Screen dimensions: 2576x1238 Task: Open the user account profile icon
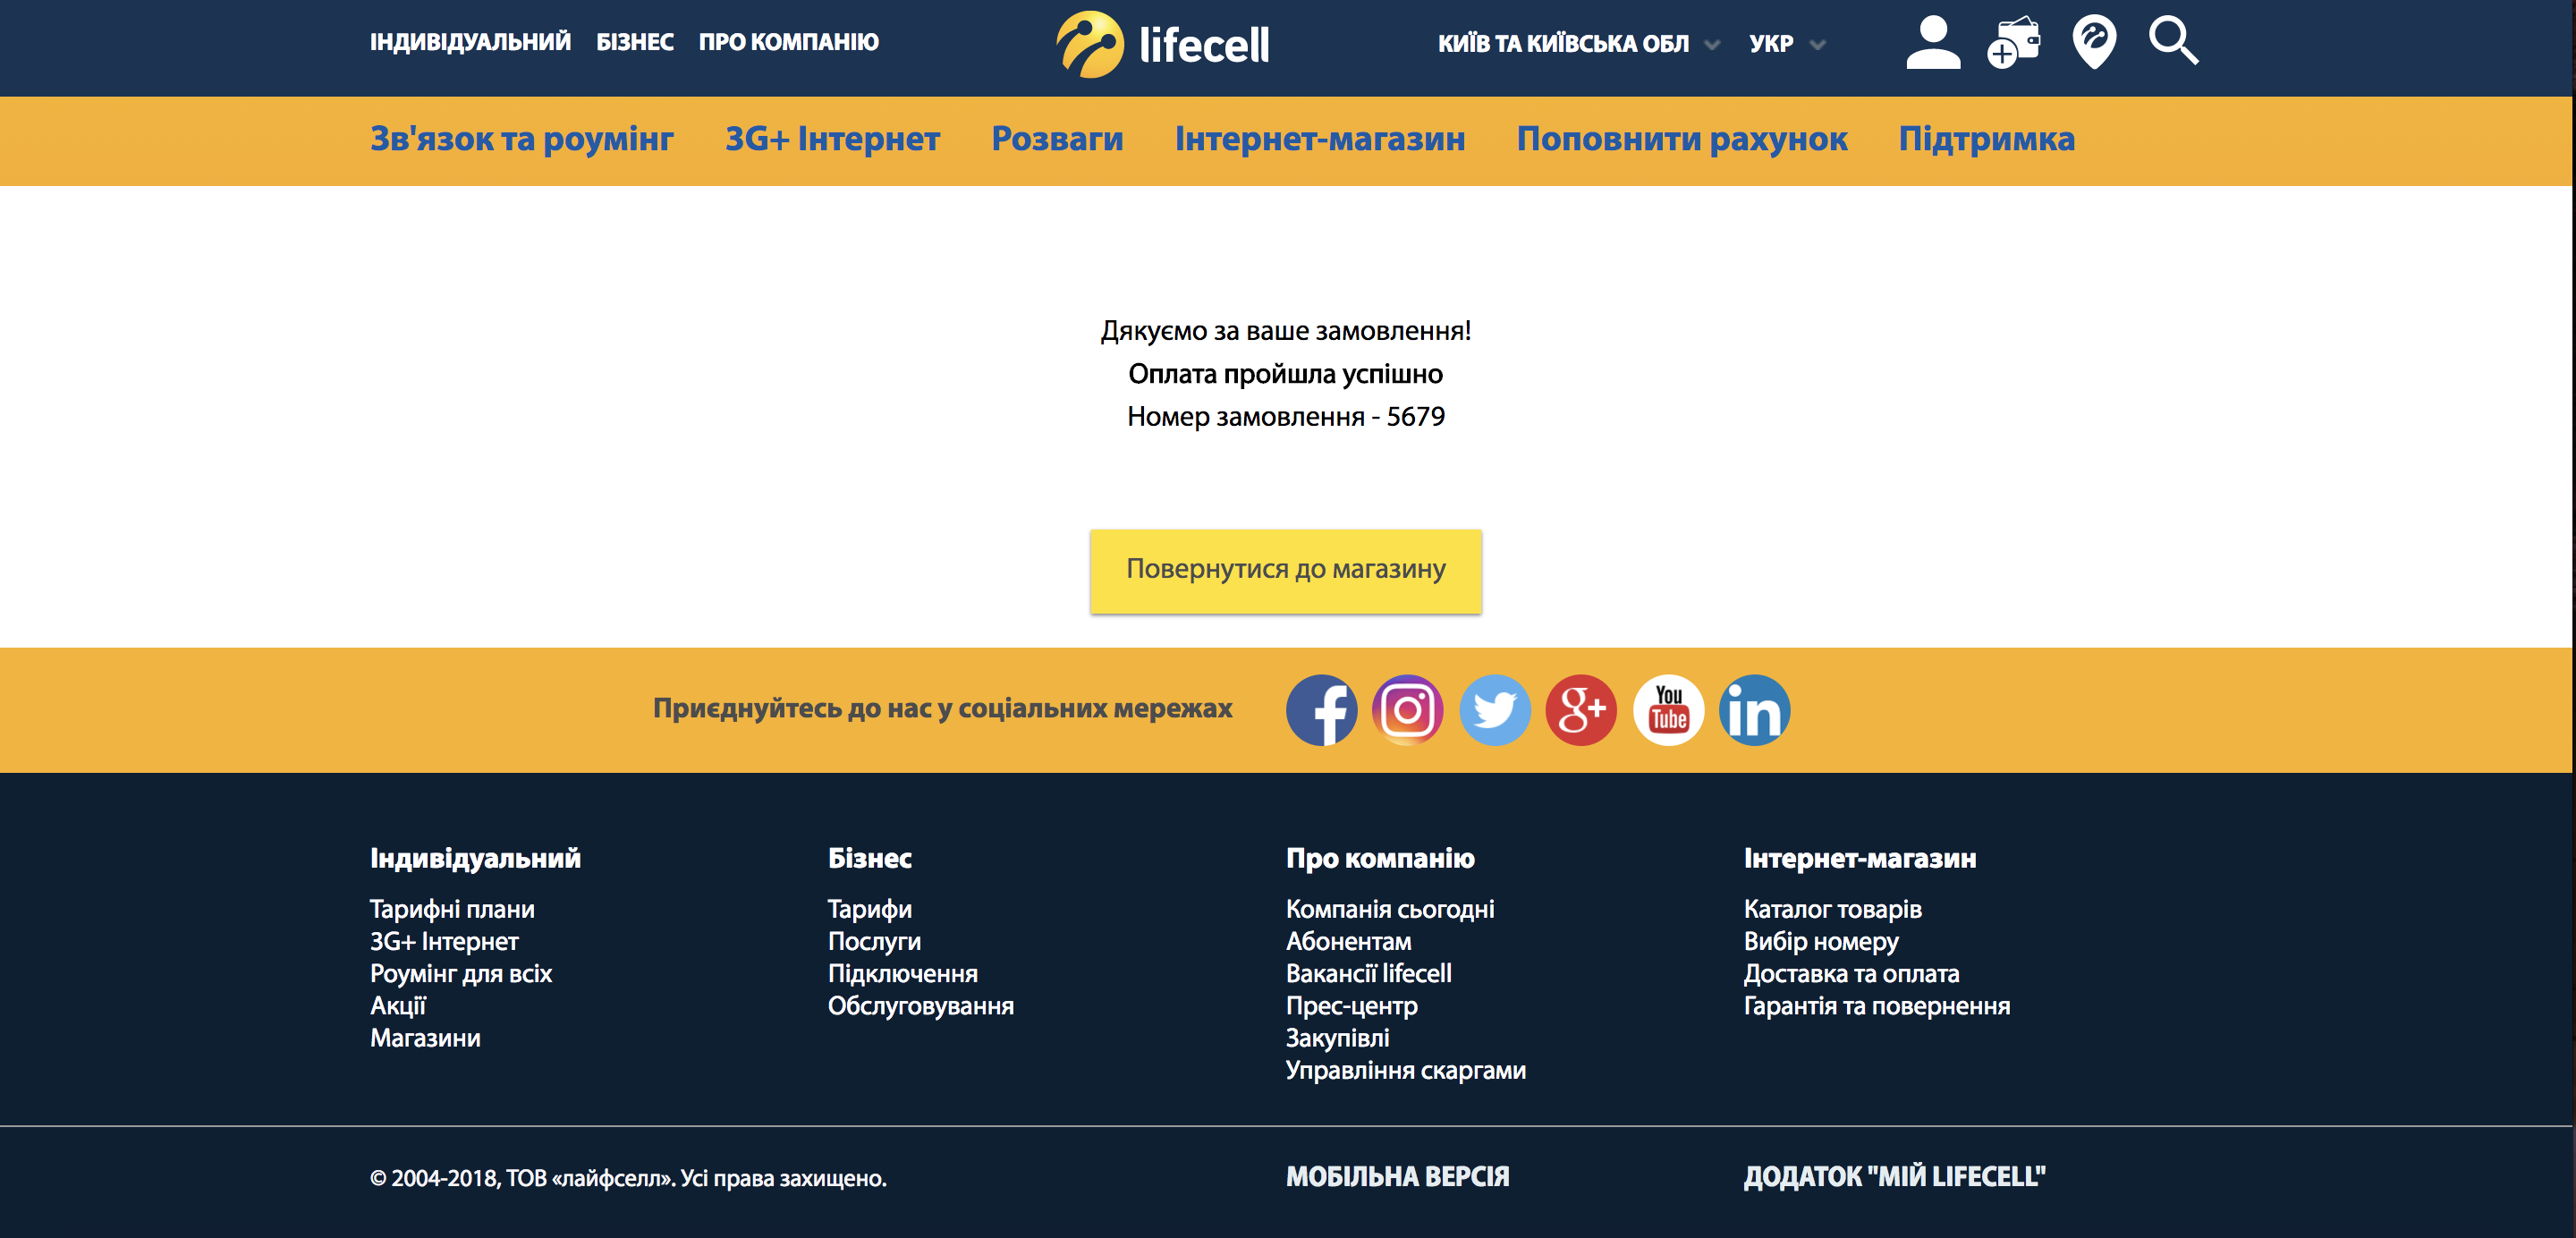click(x=1932, y=43)
